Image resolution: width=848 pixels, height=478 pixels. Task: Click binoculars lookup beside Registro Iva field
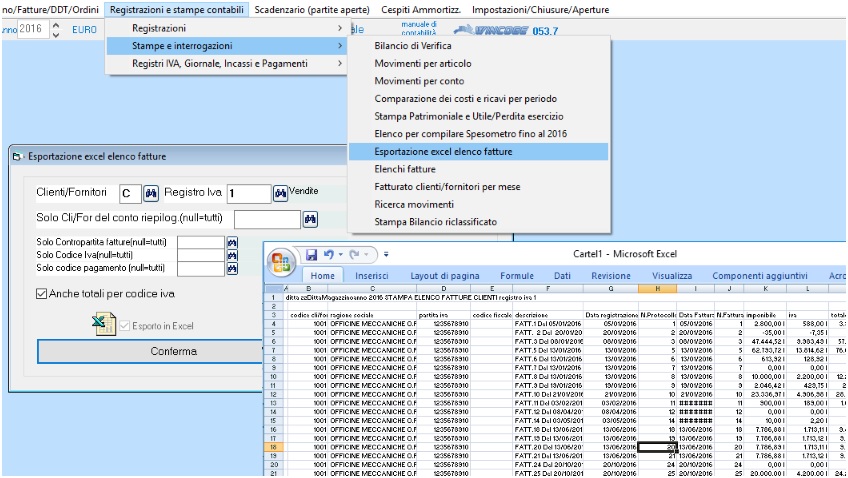pyautogui.click(x=280, y=193)
